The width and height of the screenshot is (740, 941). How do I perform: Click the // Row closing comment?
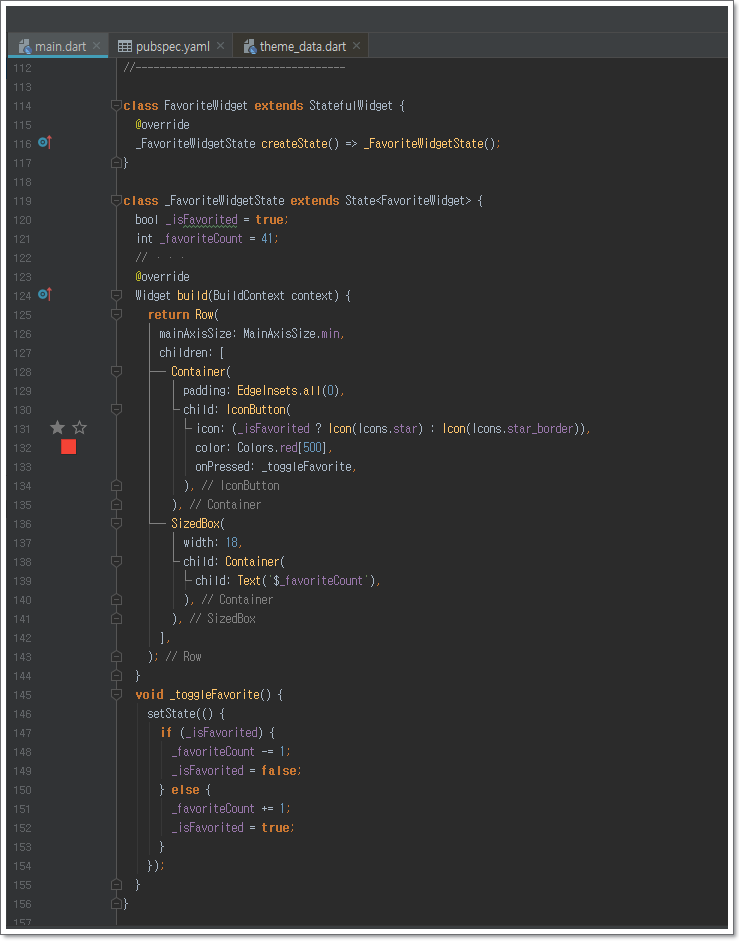(184, 657)
